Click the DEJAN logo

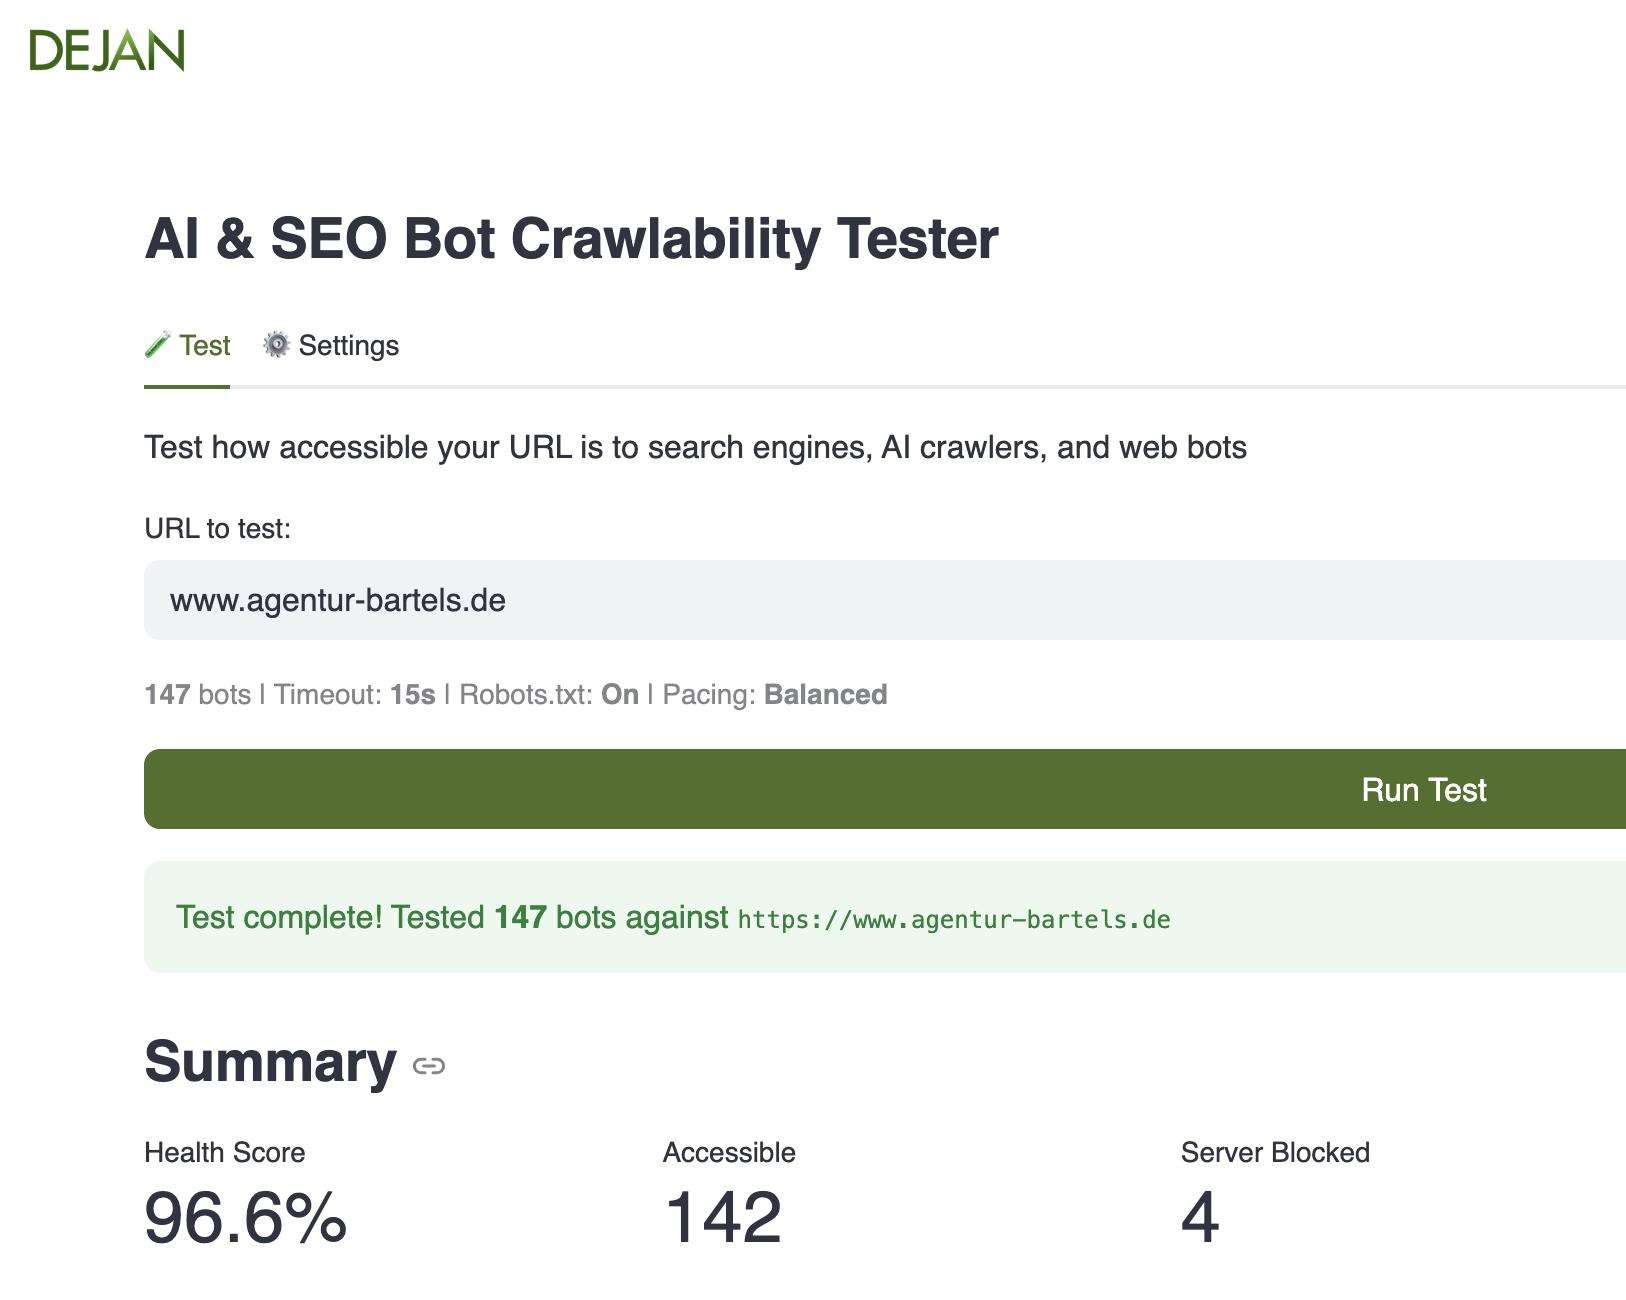[x=107, y=50]
